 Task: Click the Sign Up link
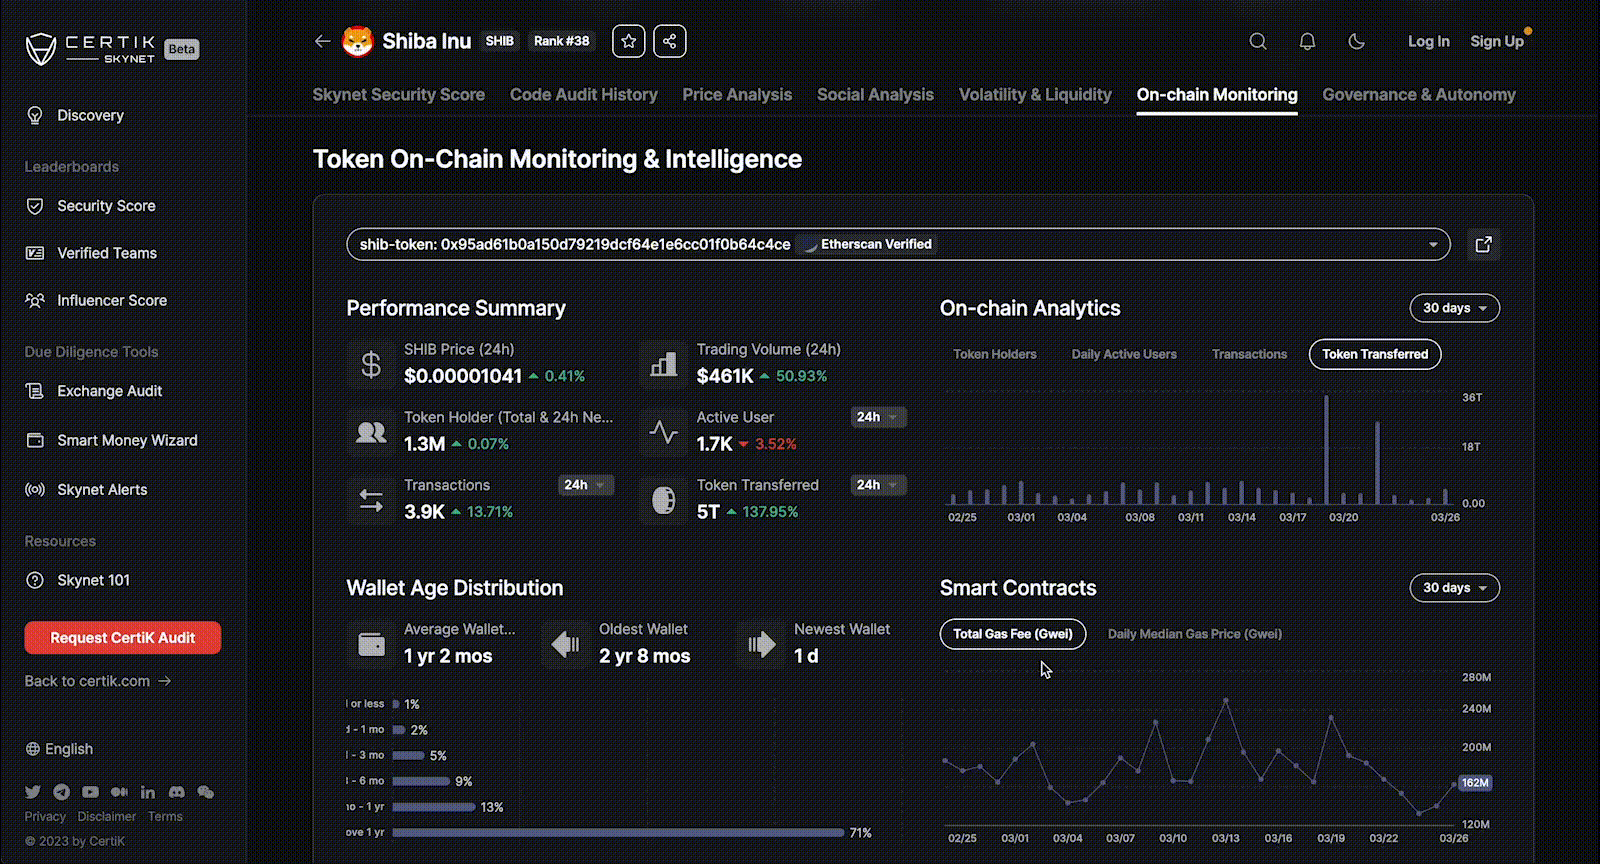tap(1497, 41)
